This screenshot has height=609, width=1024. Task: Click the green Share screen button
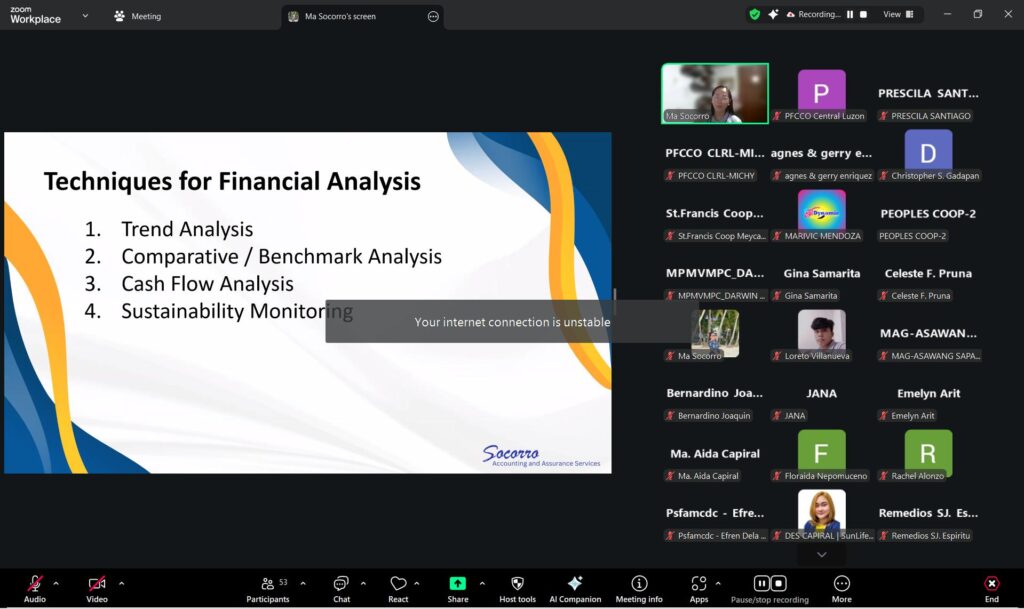(x=457, y=584)
